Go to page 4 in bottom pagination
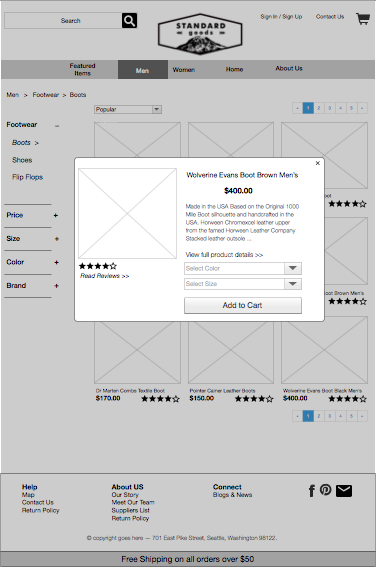Viewport: 376px width, 567px height. (x=341, y=416)
